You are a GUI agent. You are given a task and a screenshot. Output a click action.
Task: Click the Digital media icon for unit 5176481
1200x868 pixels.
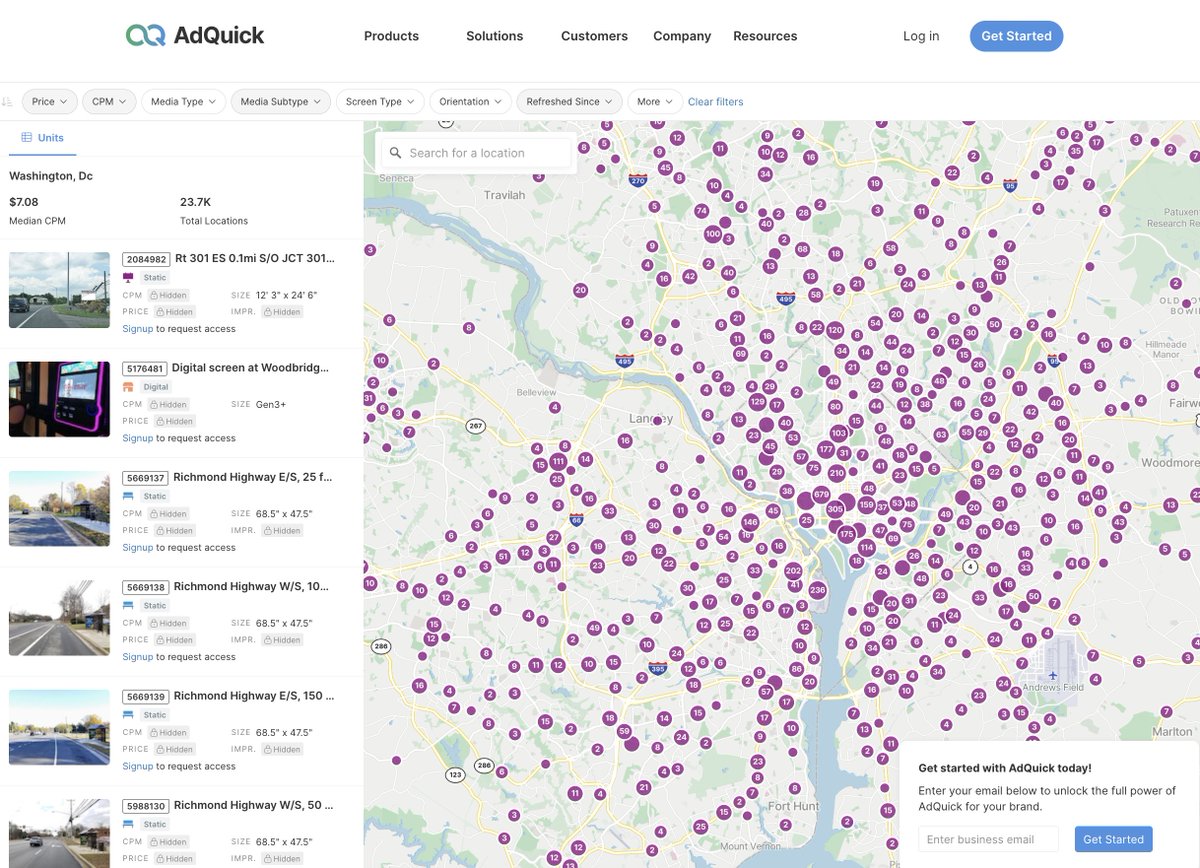(x=128, y=386)
